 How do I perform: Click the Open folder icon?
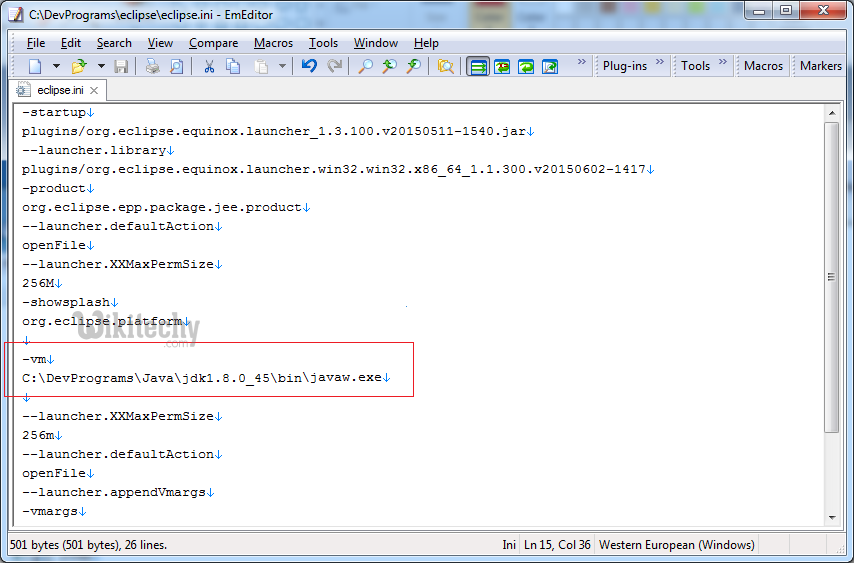coord(78,66)
